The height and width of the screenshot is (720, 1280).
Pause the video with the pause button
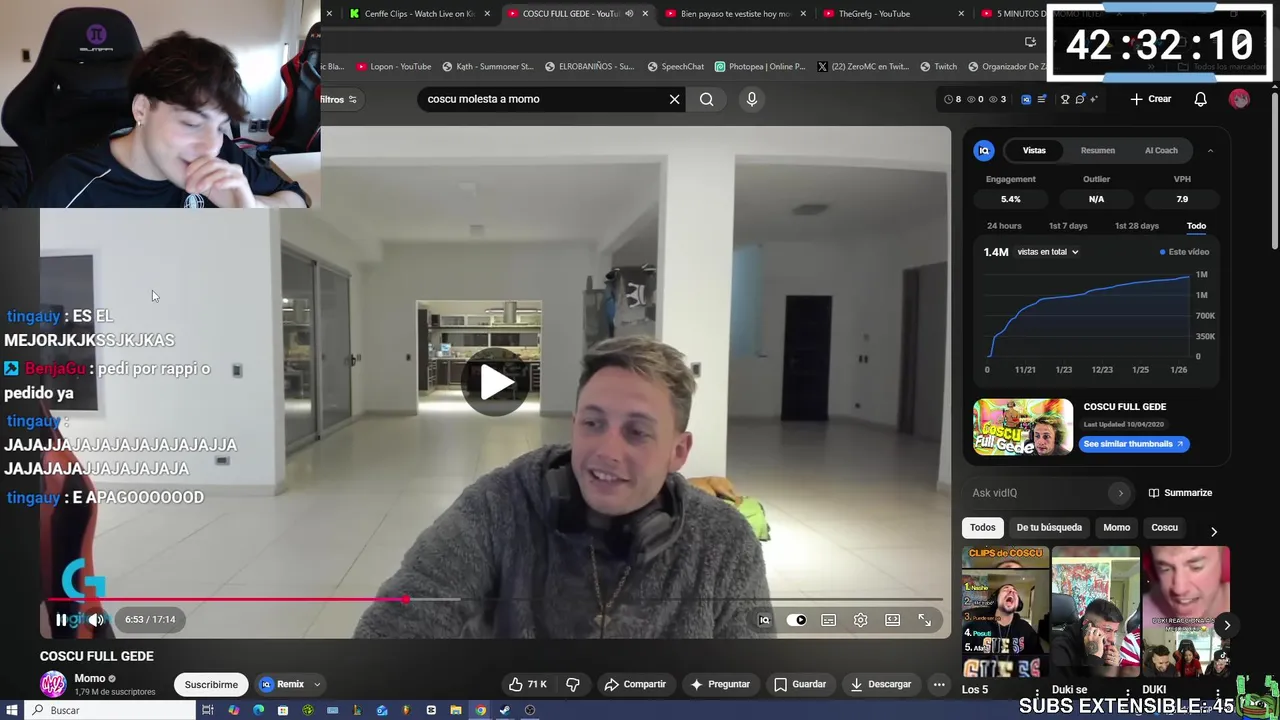tap(61, 620)
